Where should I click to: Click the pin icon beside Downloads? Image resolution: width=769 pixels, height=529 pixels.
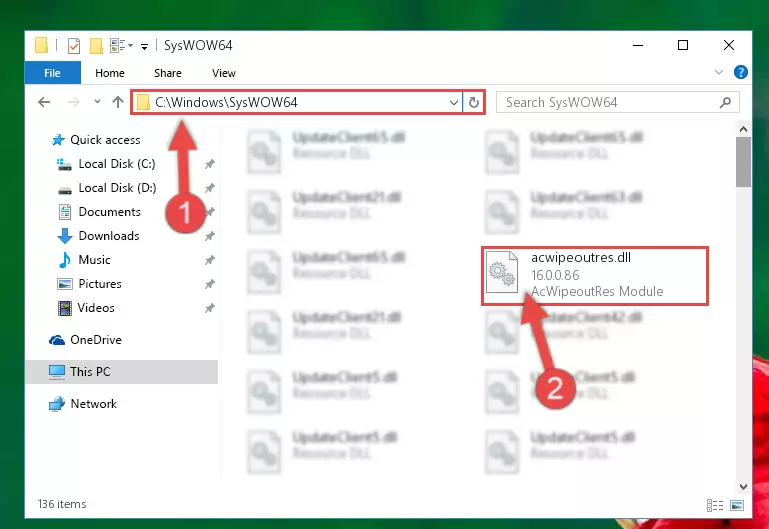(x=210, y=236)
